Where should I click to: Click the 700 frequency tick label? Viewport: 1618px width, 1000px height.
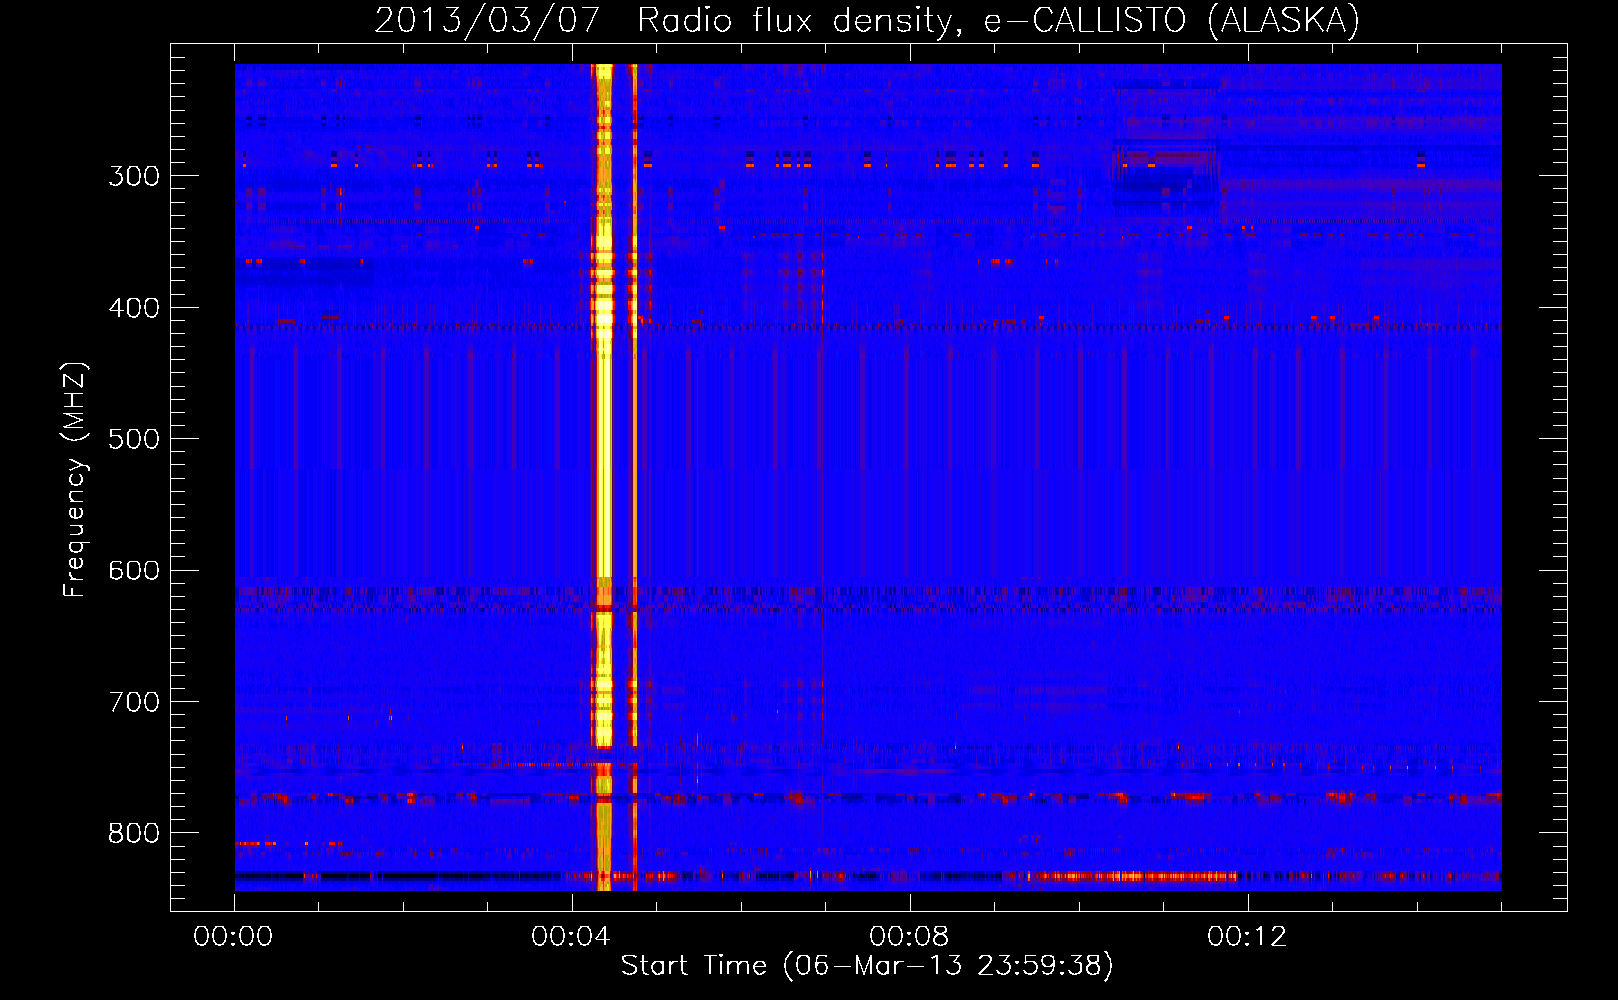click(x=134, y=702)
